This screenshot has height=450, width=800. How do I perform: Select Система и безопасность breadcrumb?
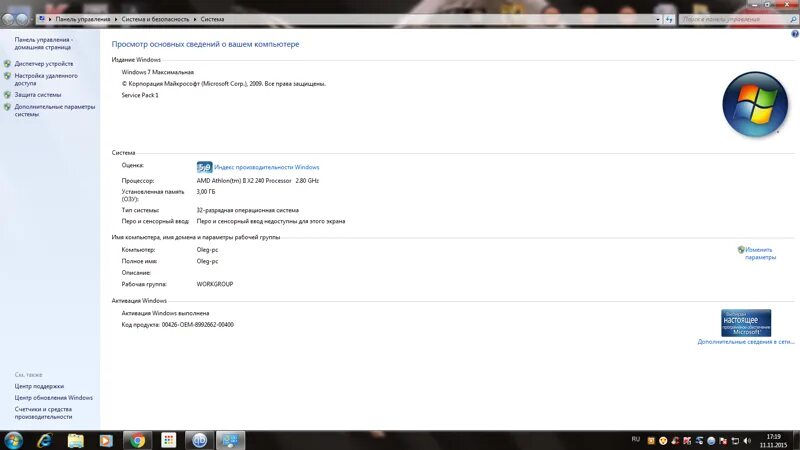click(x=155, y=19)
